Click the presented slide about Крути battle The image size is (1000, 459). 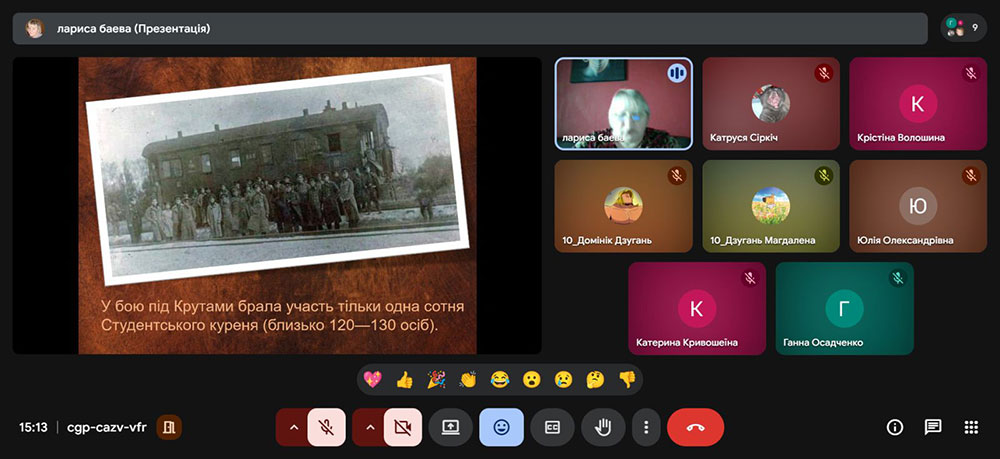277,205
